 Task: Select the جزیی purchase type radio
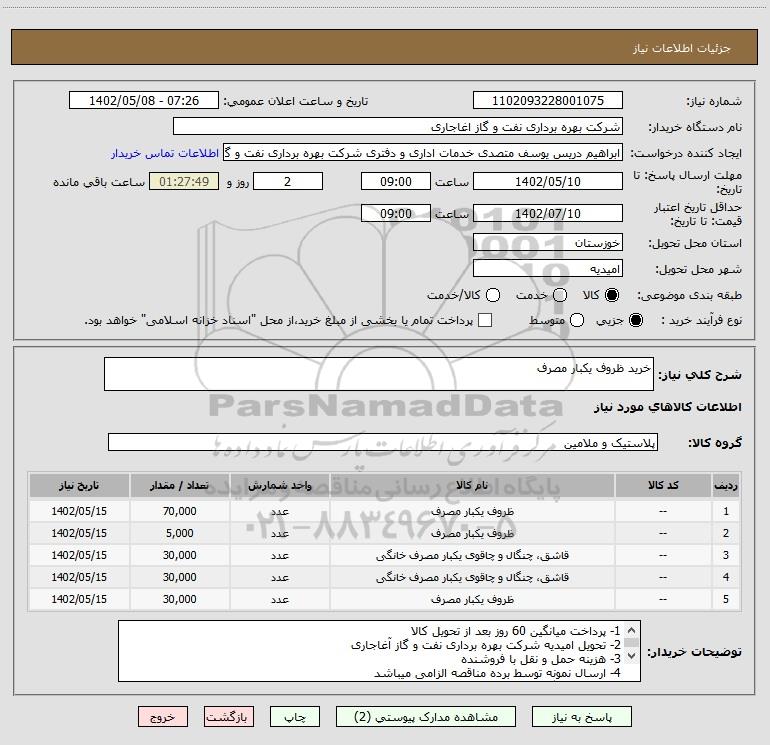[635, 320]
